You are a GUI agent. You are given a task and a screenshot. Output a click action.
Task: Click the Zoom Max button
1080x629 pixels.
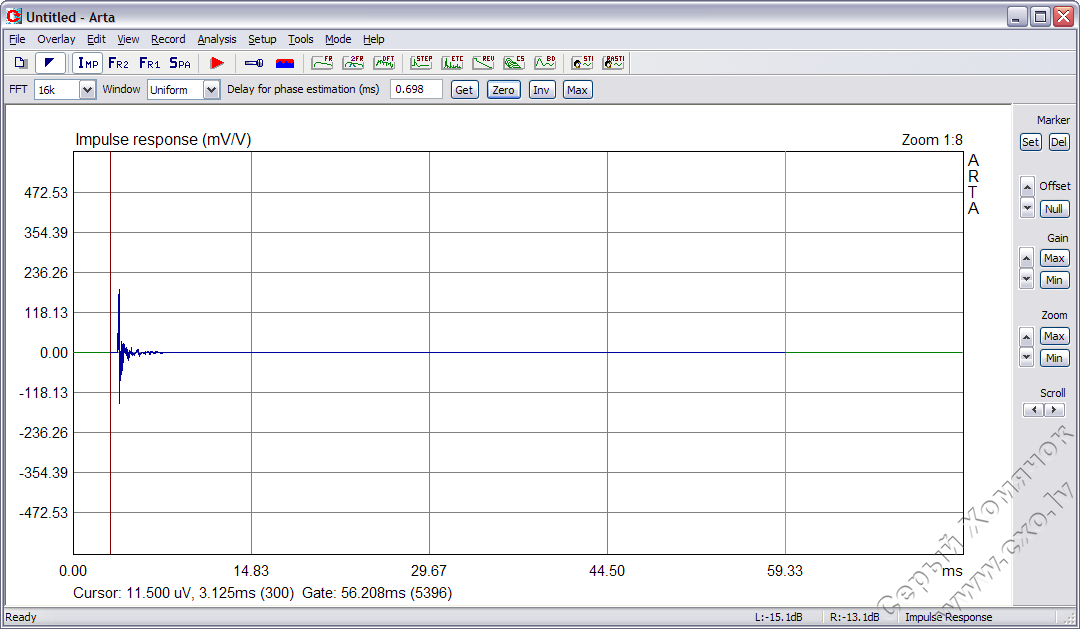tap(1055, 336)
